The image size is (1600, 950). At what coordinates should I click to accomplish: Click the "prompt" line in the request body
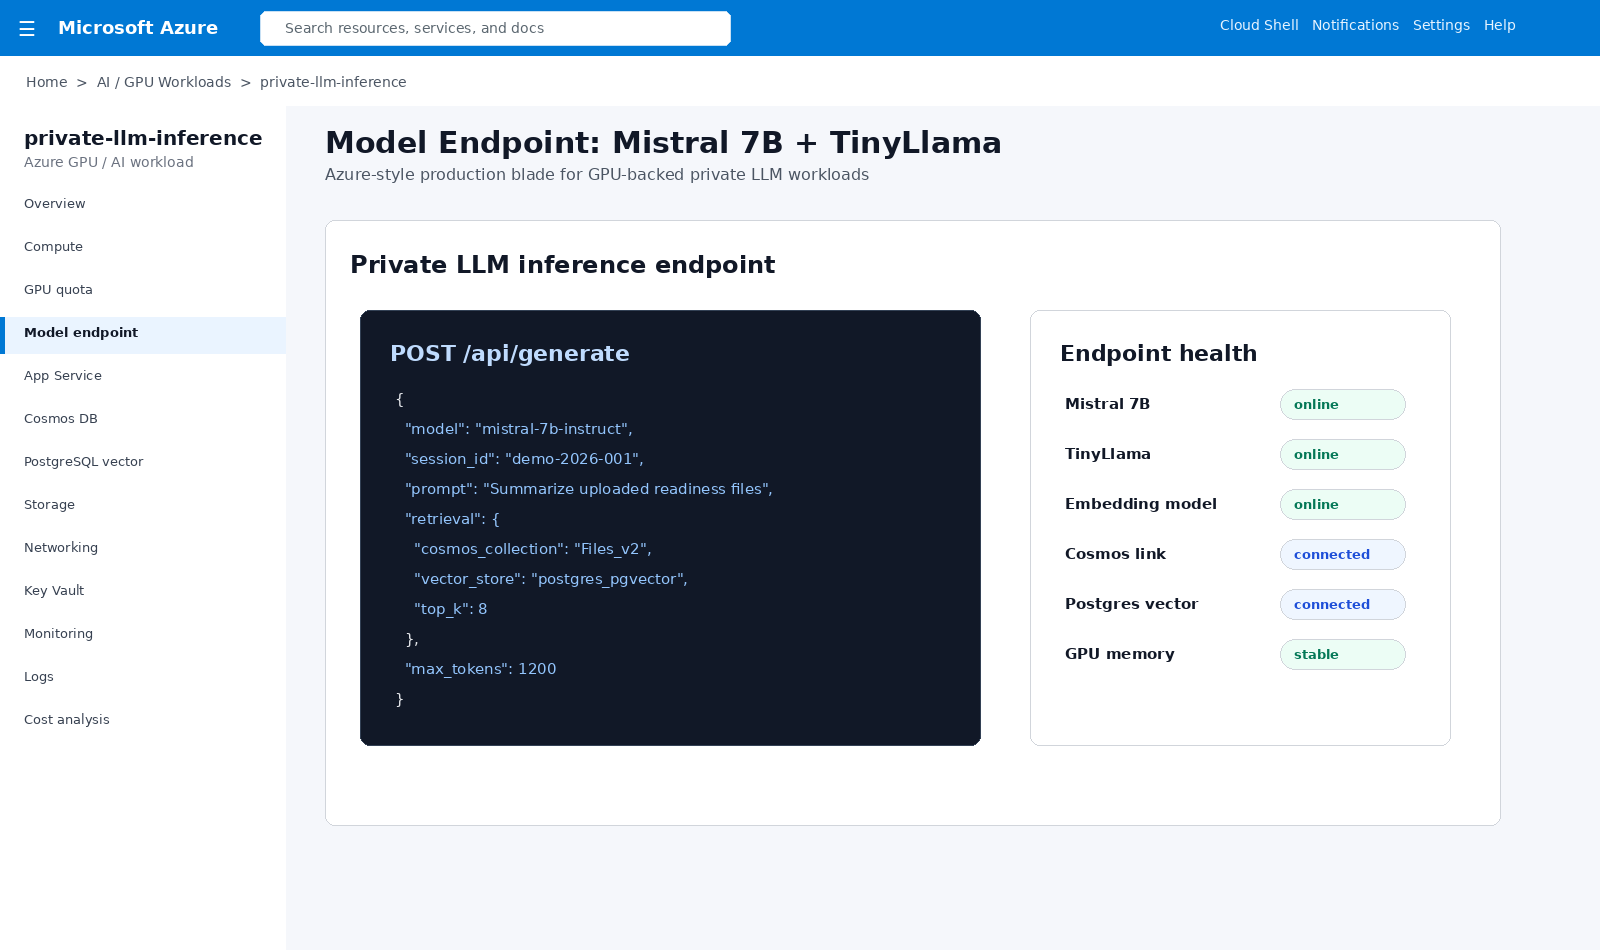589,489
